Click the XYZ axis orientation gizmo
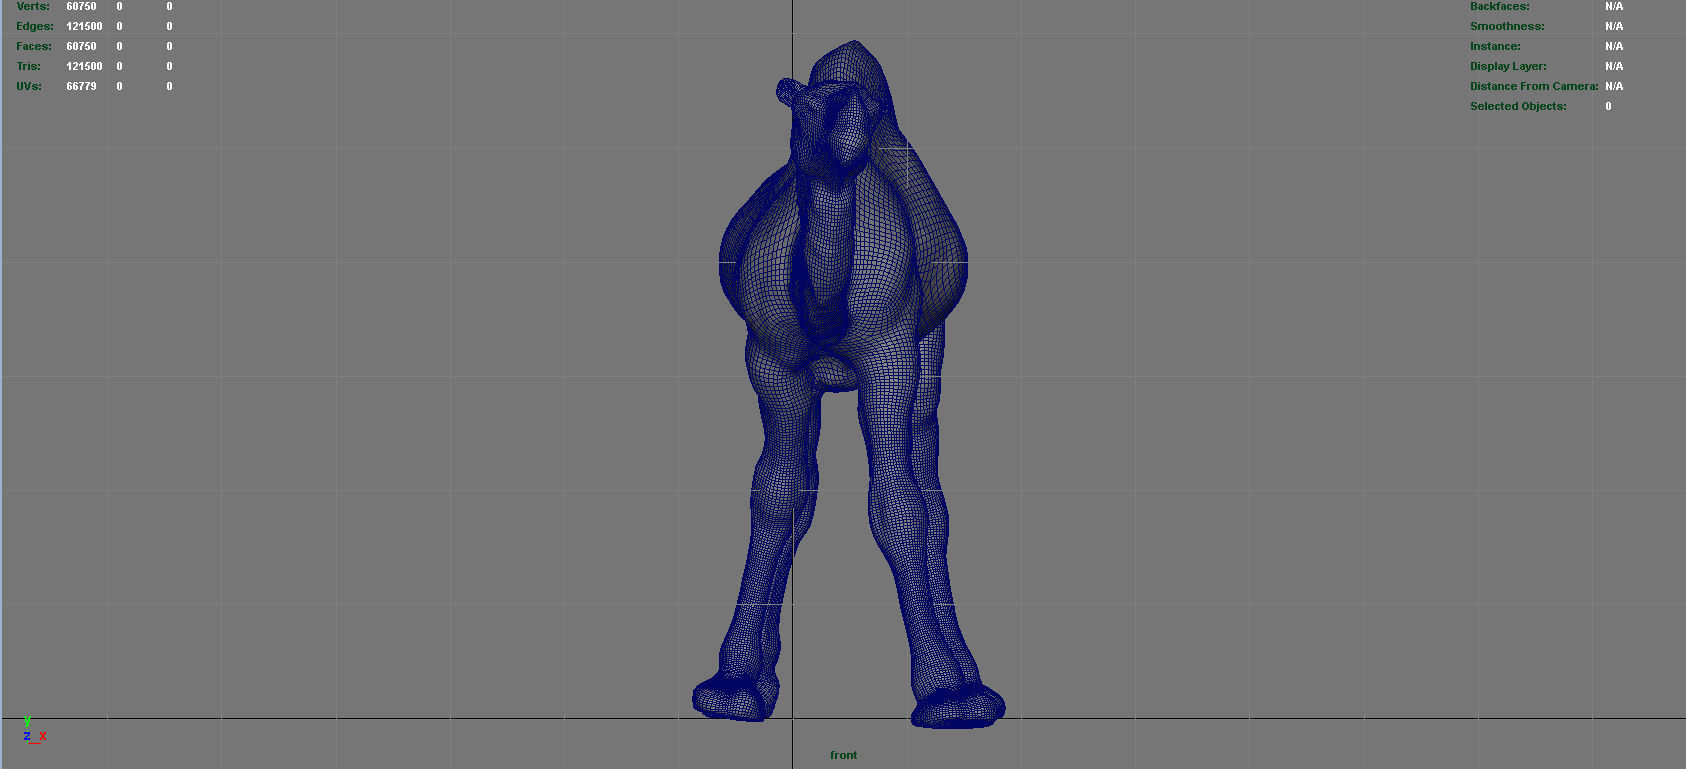The width and height of the screenshot is (1686, 769). click(34, 730)
